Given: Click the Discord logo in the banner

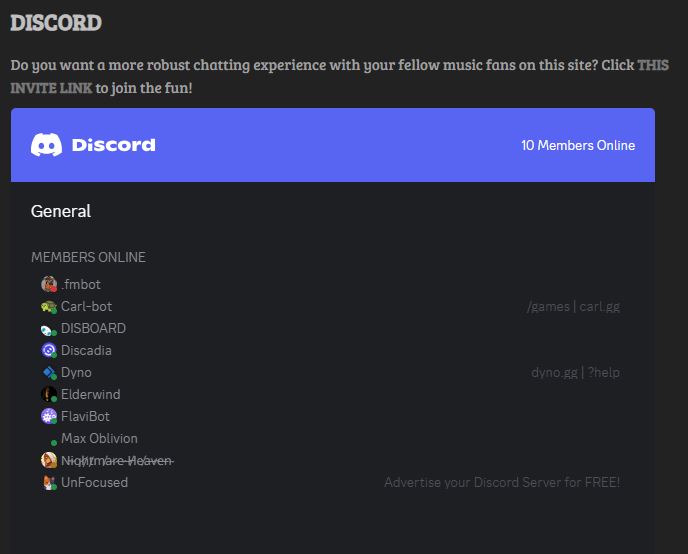Looking at the screenshot, I should [93, 145].
